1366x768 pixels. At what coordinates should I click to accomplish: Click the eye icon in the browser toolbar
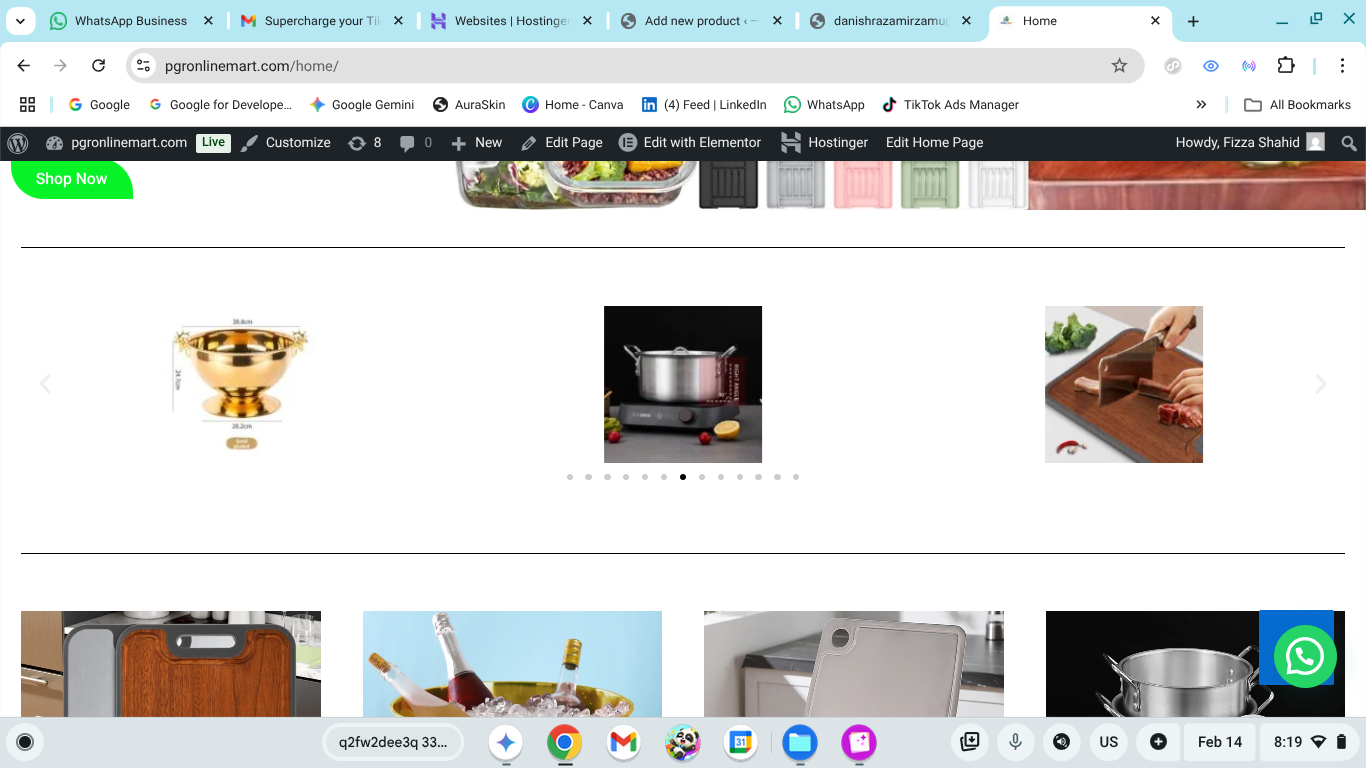tap(1211, 65)
